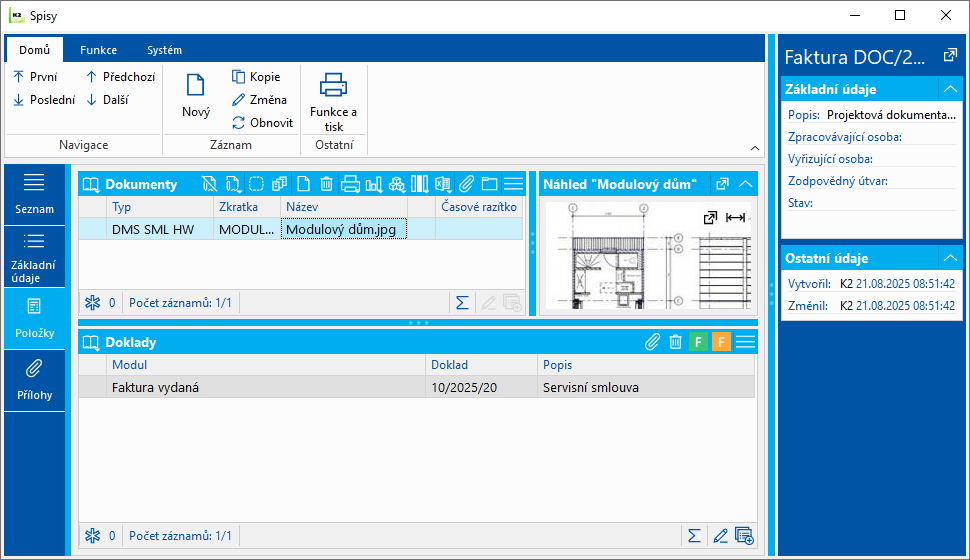This screenshot has width=970, height=560.
Task: Click the trash icon in Dokumenty toolbar
Action: [x=327, y=184]
